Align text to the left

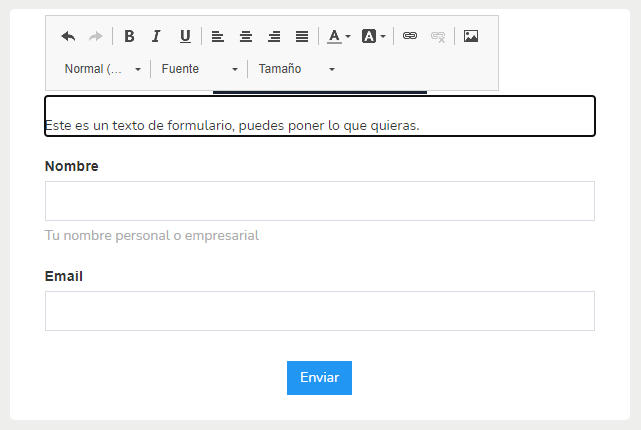click(x=217, y=36)
